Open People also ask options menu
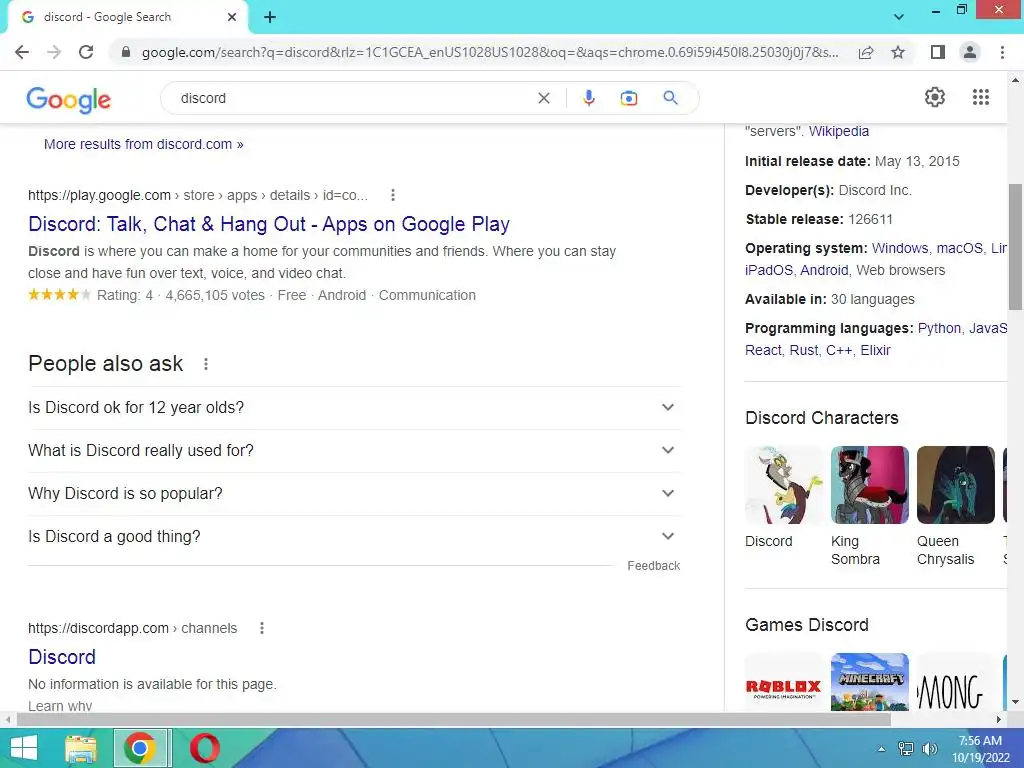 206,364
